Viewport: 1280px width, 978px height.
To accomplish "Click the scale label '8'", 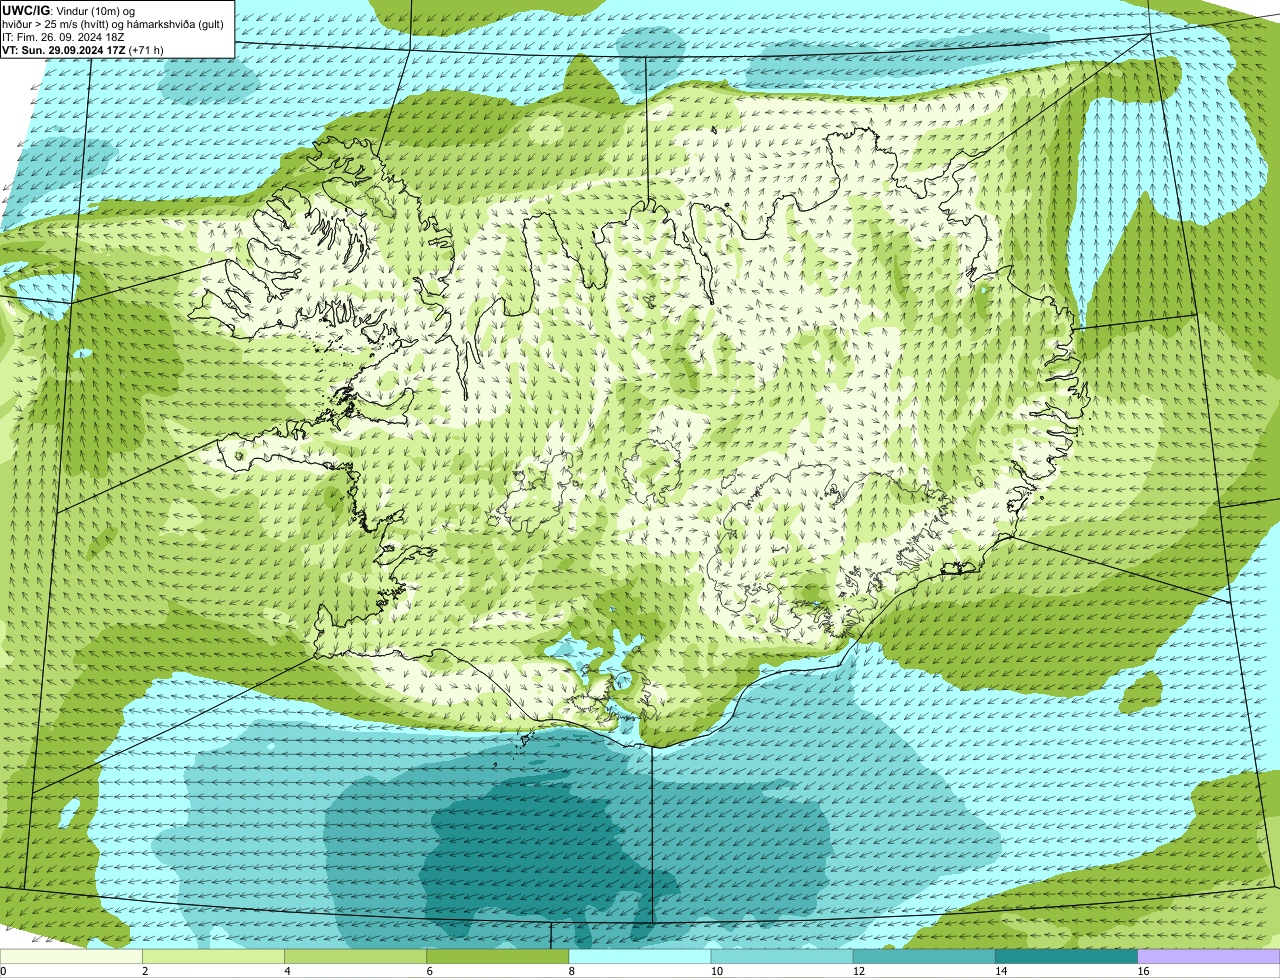I will pyautogui.click(x=571, y=971).
